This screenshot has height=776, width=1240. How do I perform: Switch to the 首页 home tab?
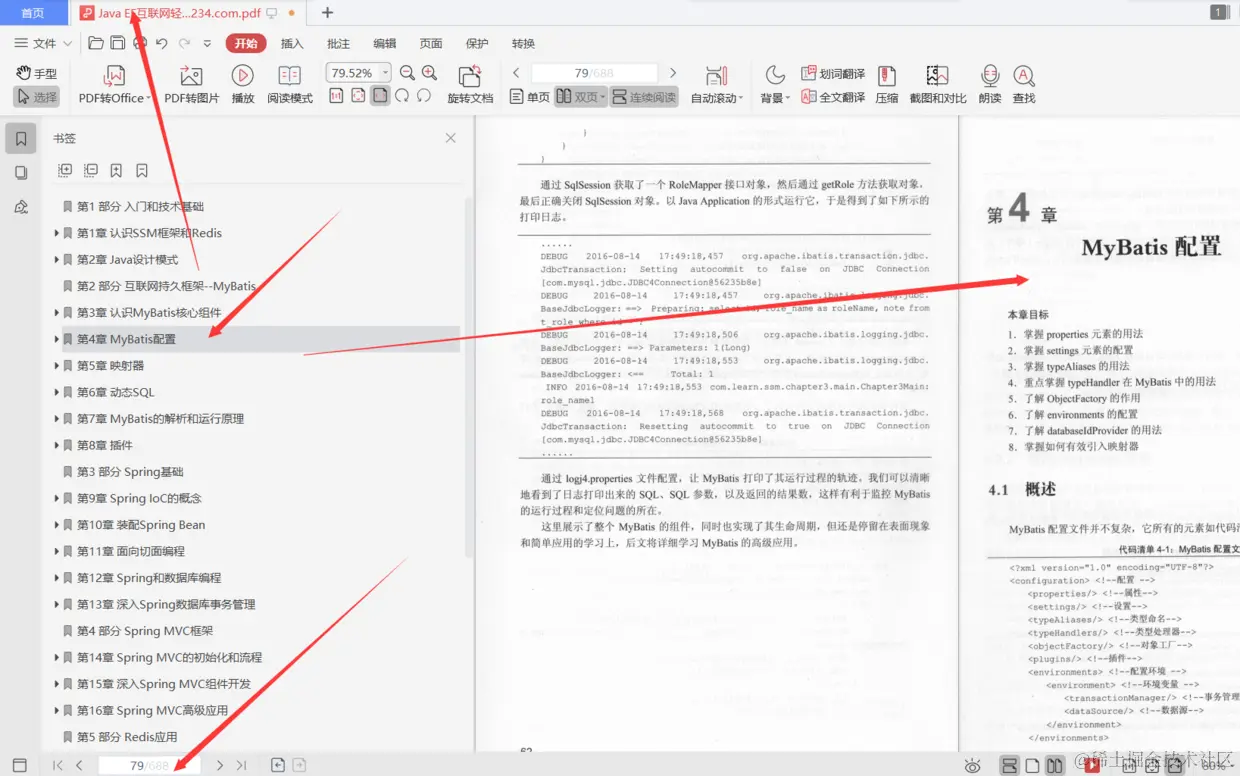[33, 13]
